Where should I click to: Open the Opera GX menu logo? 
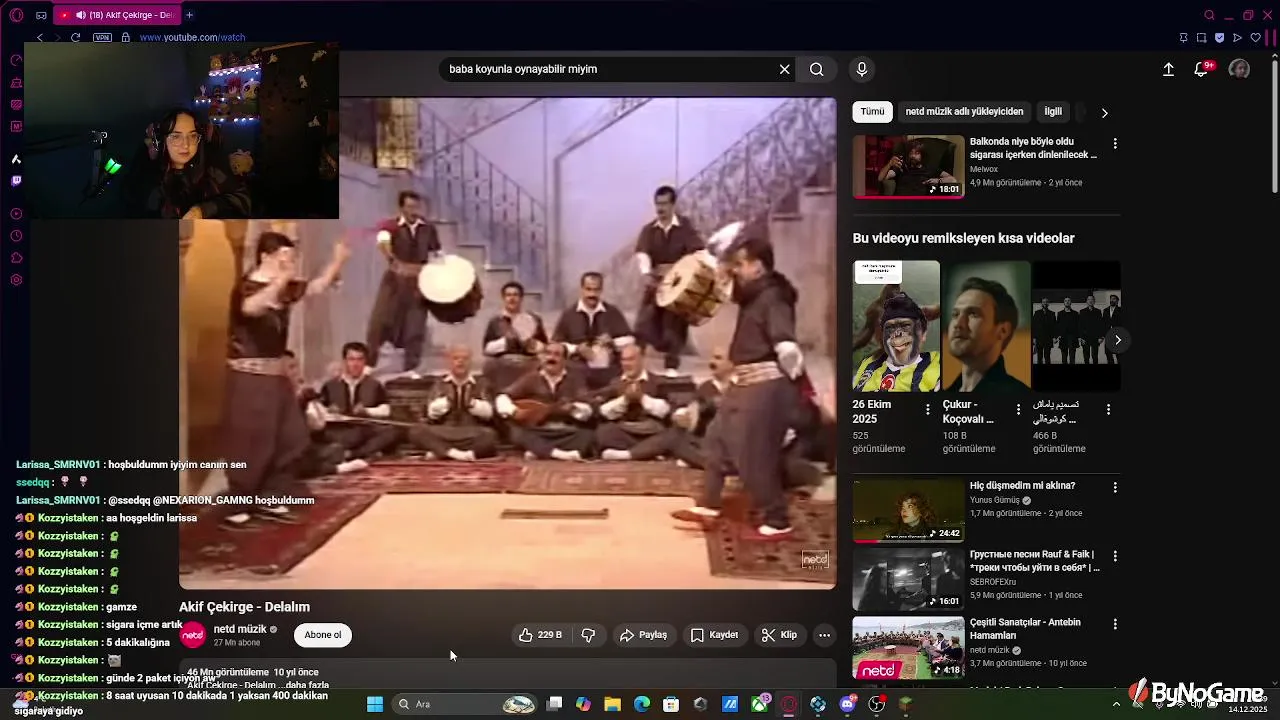pyautogui.click(x=16, y=15)
